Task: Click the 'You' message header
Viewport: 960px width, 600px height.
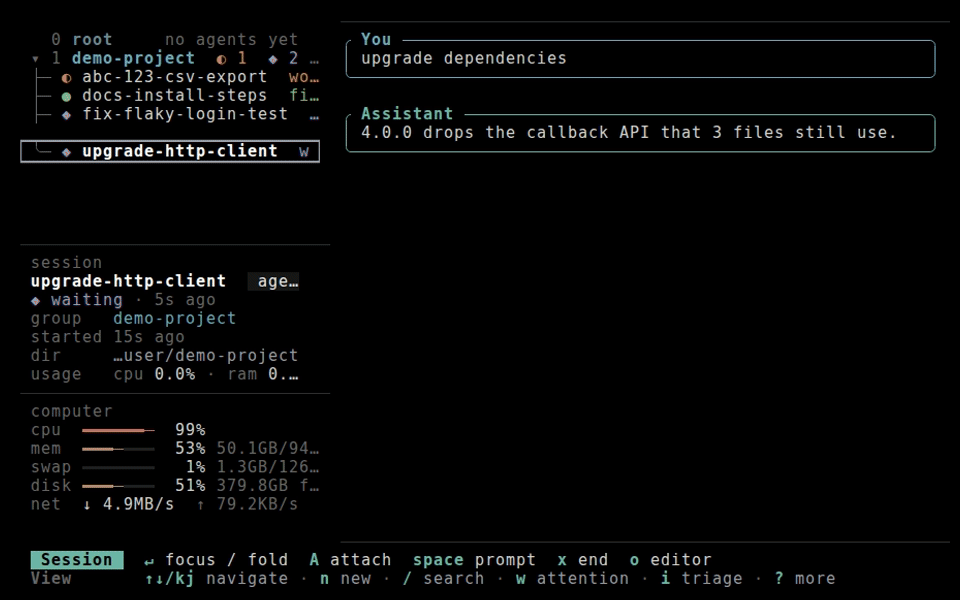Action: click(x=376, y=40)
